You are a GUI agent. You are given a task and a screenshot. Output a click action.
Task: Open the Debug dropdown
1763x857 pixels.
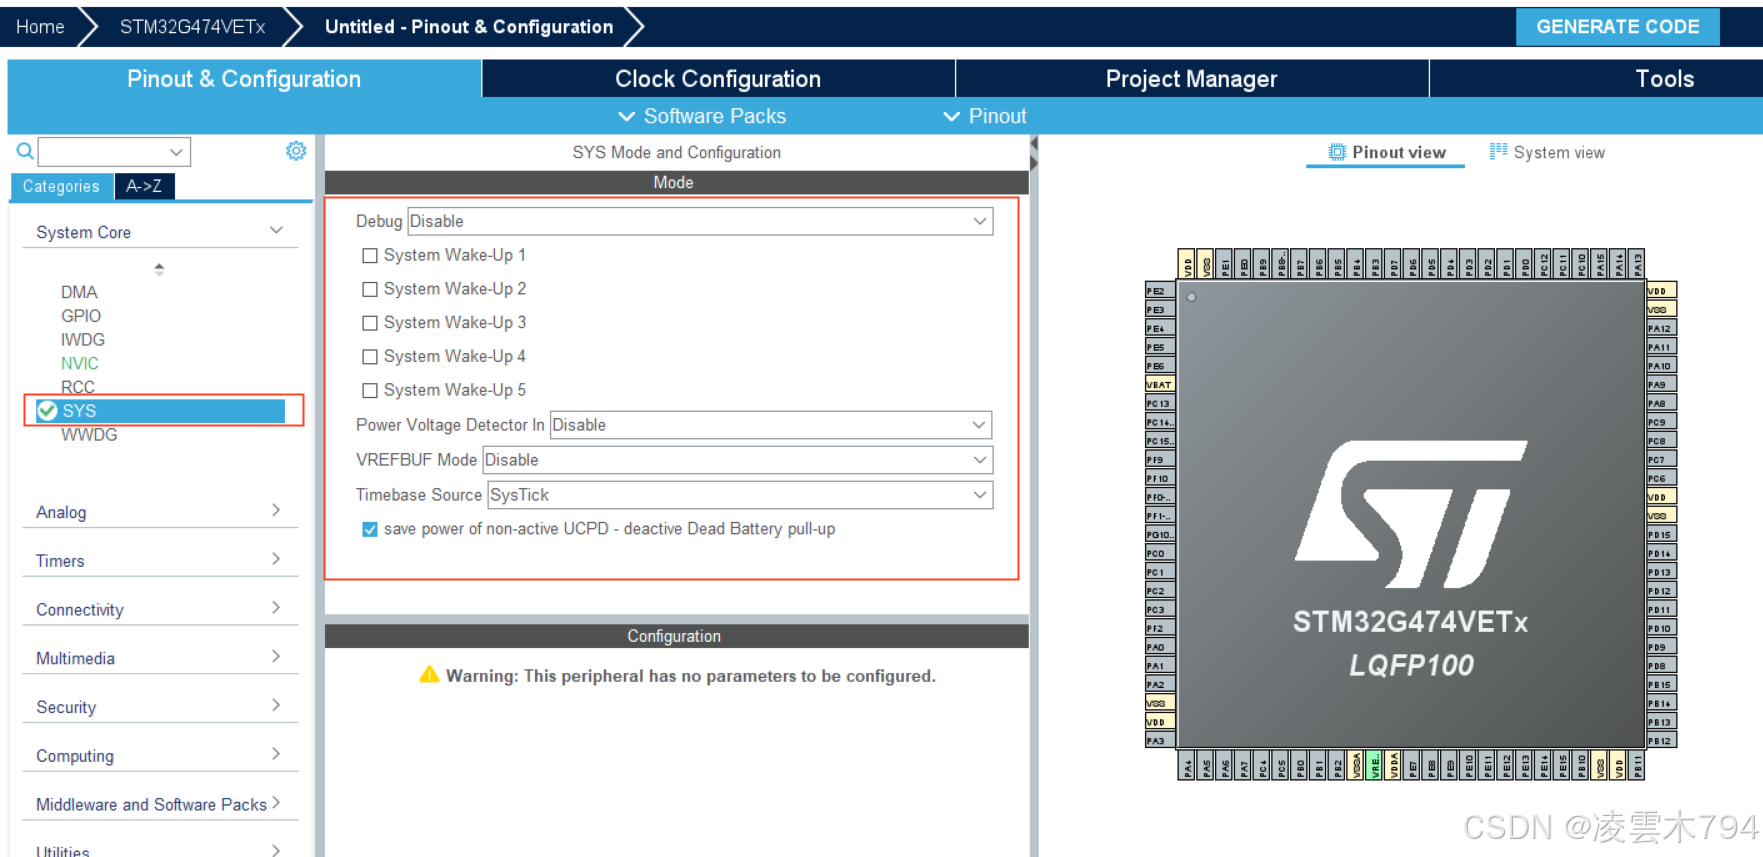click(700, 221)
